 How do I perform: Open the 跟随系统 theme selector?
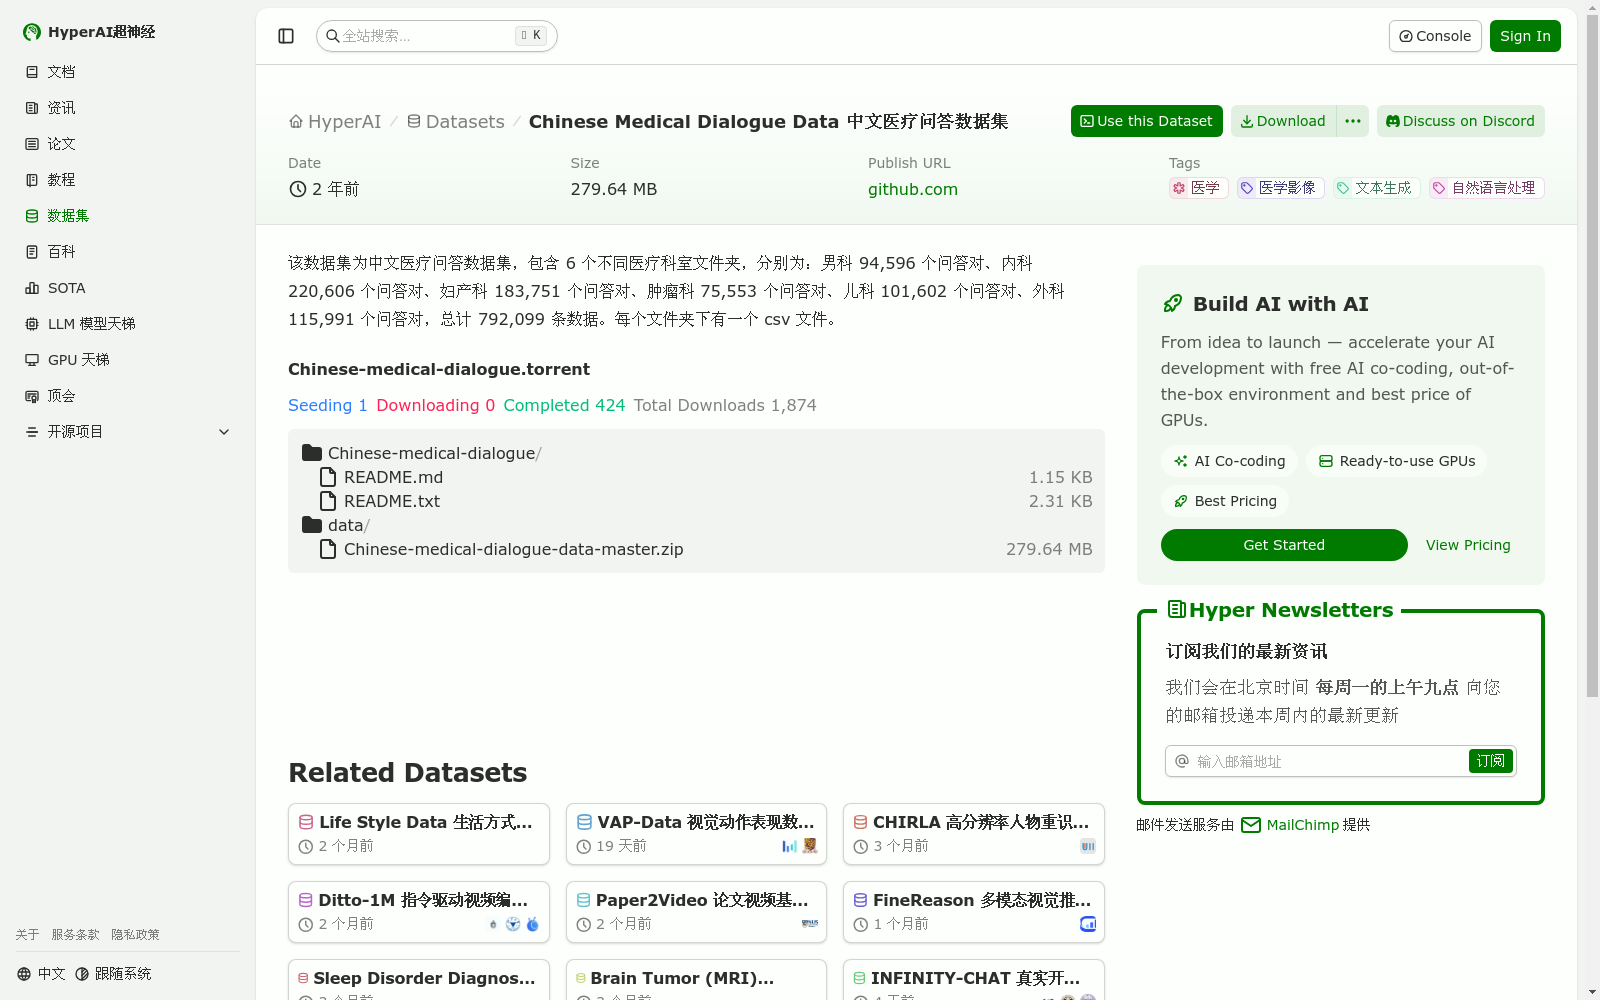click(x=113, y=974)
